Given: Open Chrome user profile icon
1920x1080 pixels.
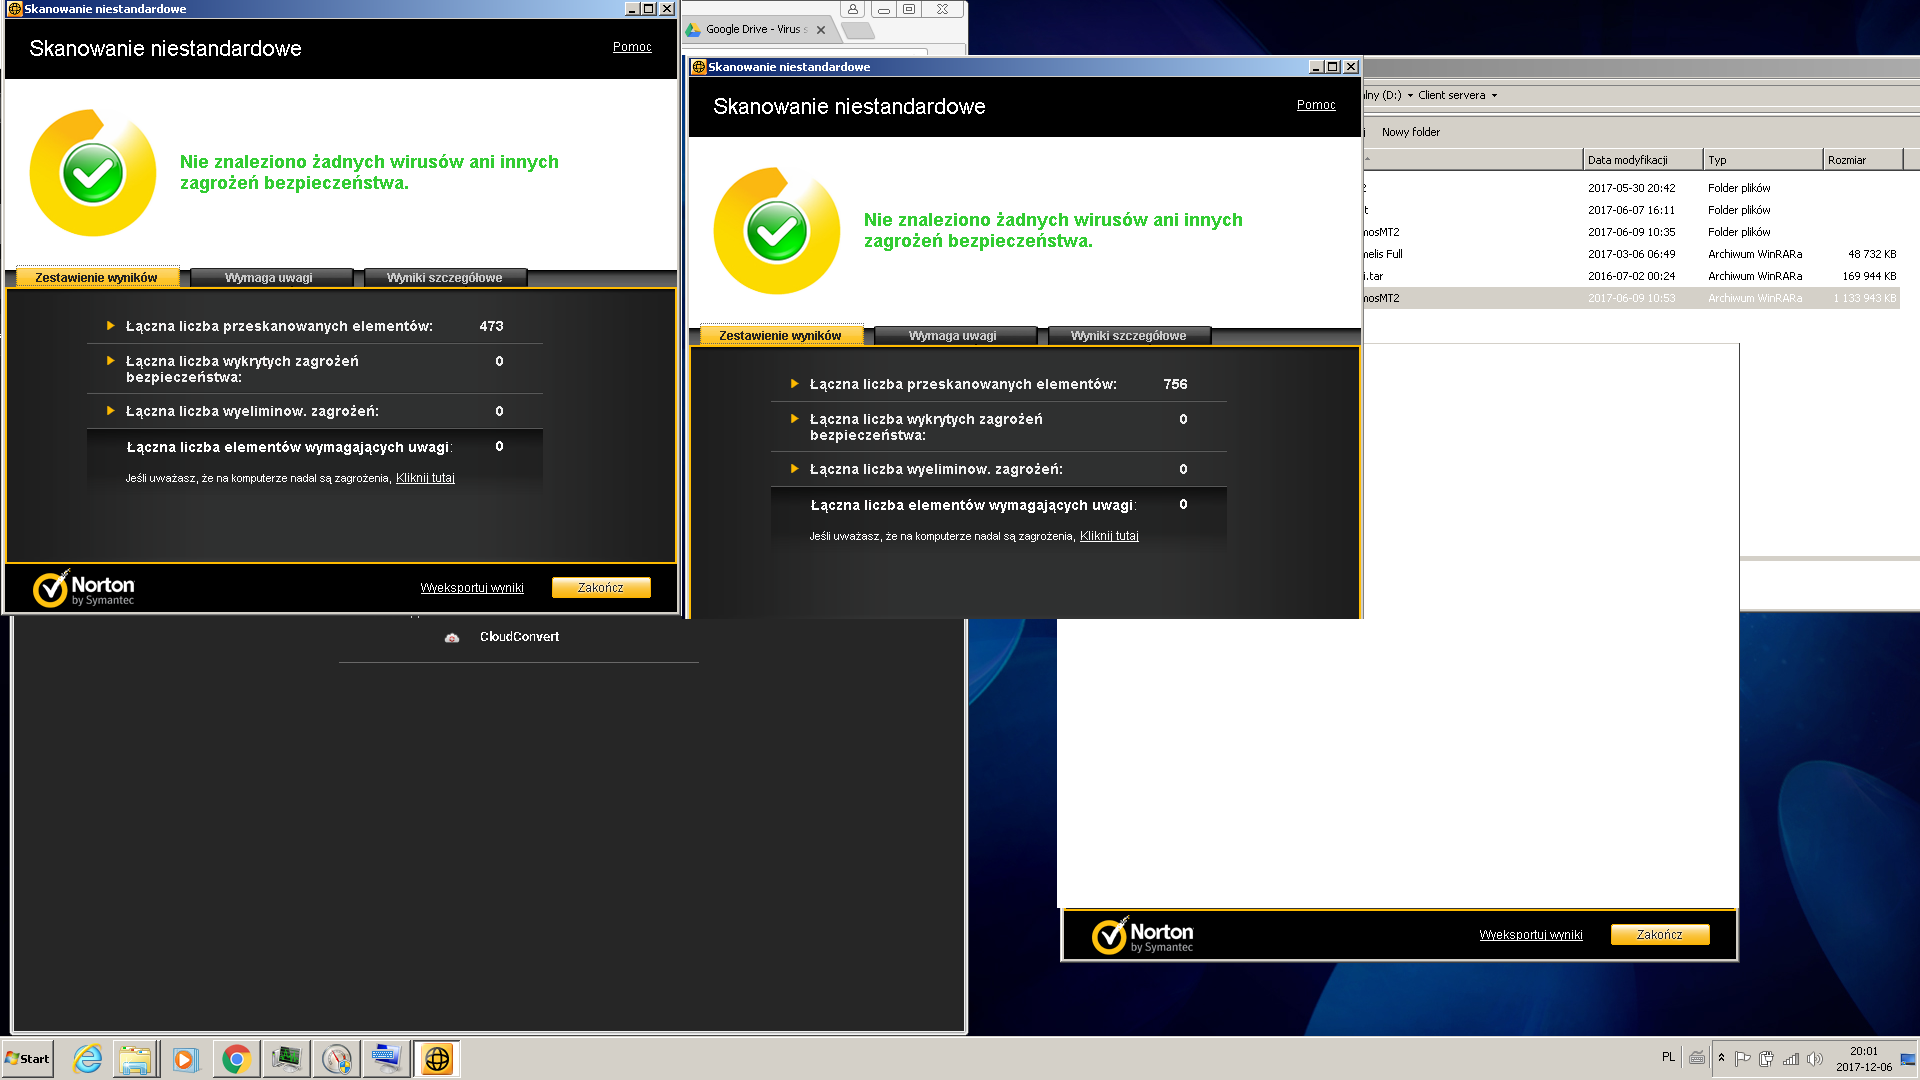Looking at the screenshot, I should pyautogui.click(x=853, y=9).
